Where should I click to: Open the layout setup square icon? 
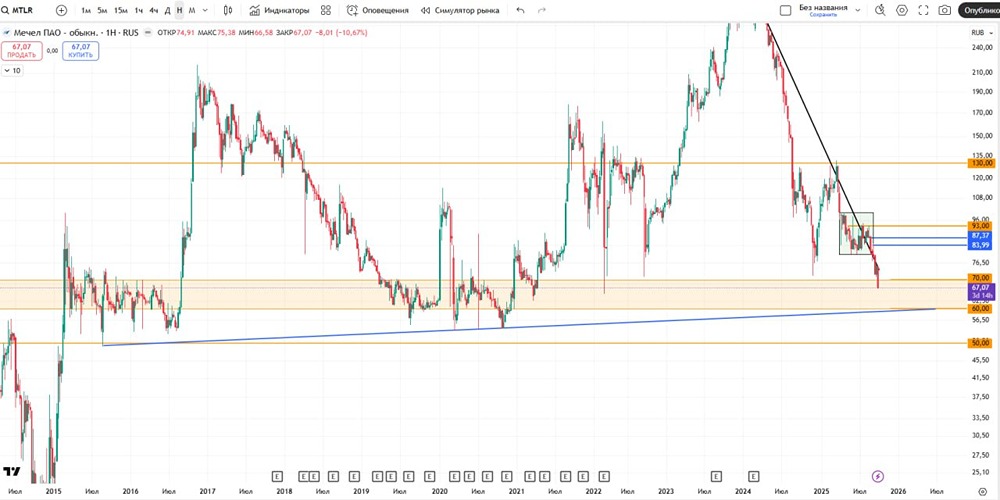pyautogui.click(x=786, y=10)
